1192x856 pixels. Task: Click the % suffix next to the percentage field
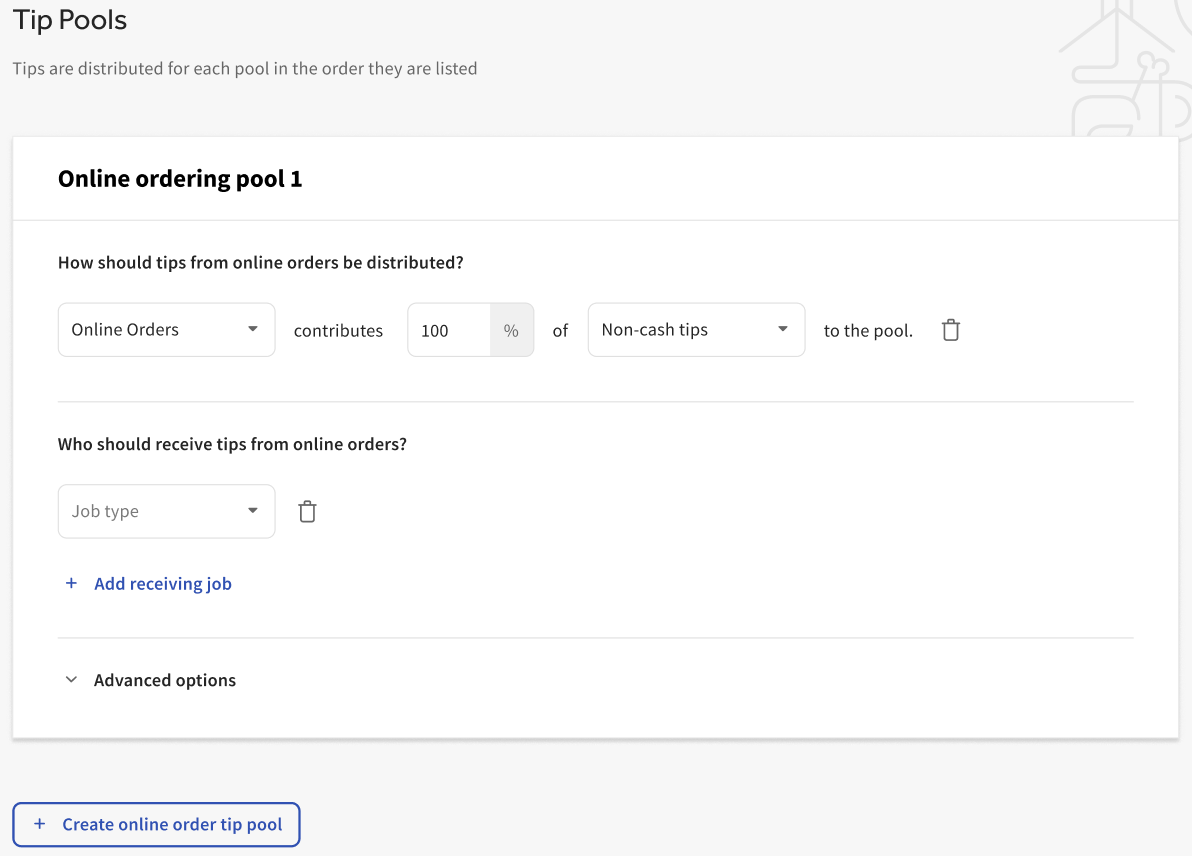point(511,329)
